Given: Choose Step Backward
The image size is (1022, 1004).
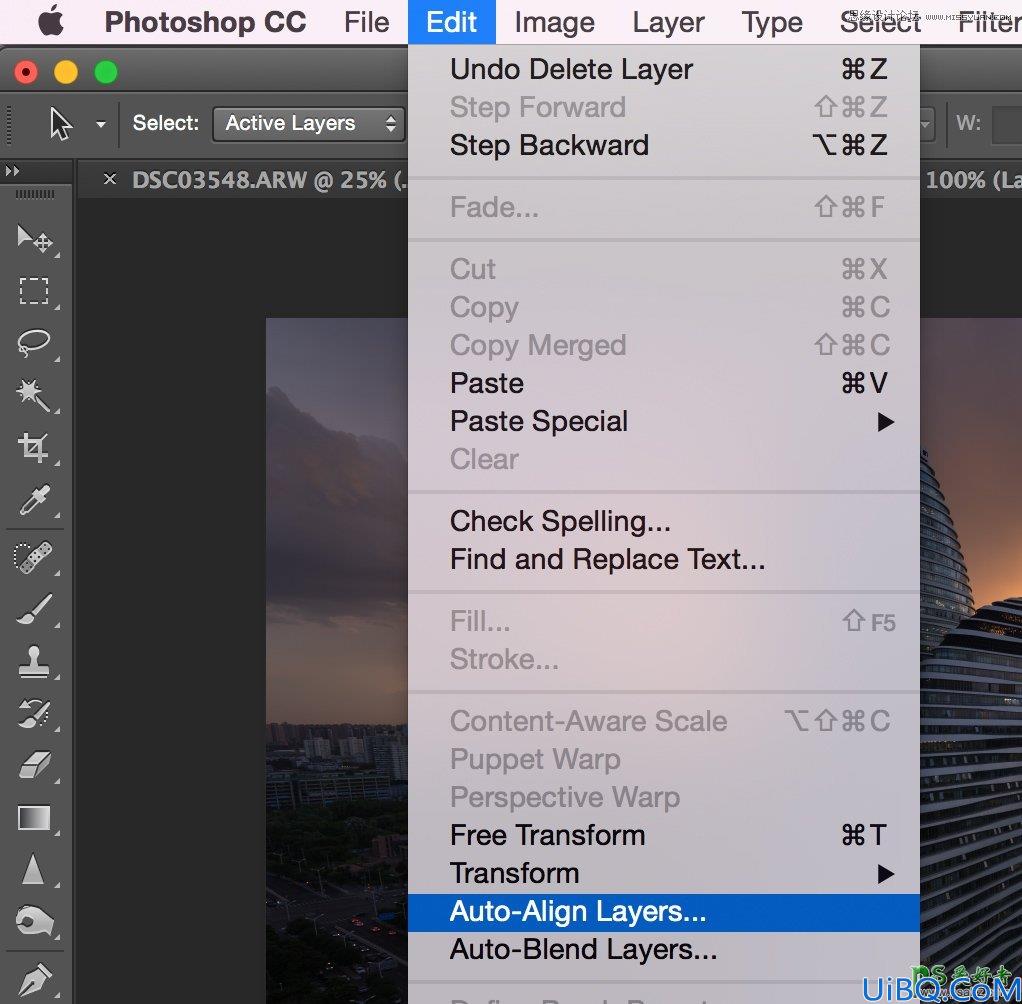Looking at the screenshot, I should click(x=664, y=145).
